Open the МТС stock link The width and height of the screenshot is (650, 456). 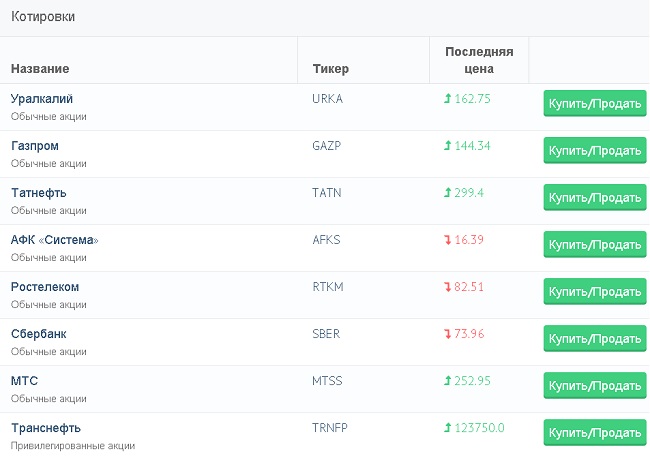pos(24,381)
